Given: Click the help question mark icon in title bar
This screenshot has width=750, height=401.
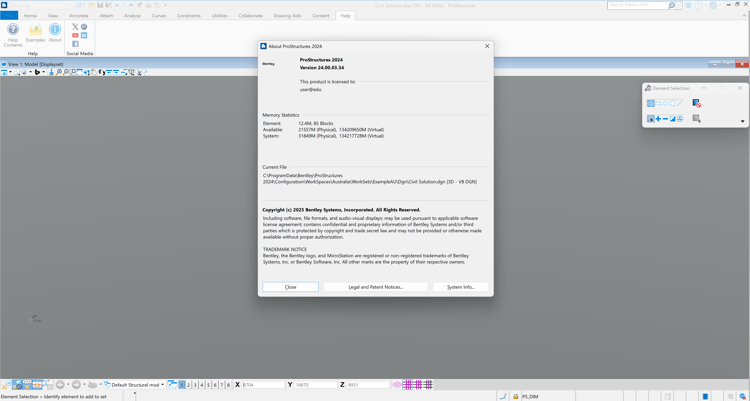Looking at the screenshot, I should click(699, 5).
